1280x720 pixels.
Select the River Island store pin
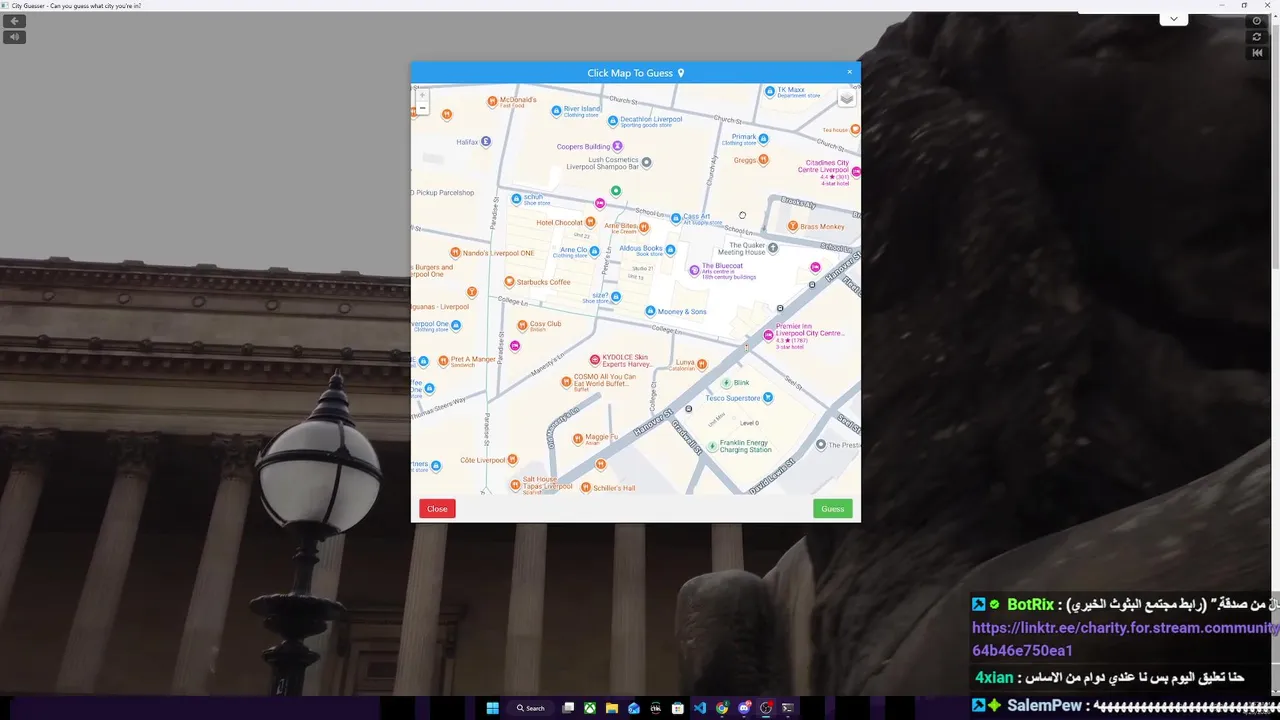coord(557,110)
